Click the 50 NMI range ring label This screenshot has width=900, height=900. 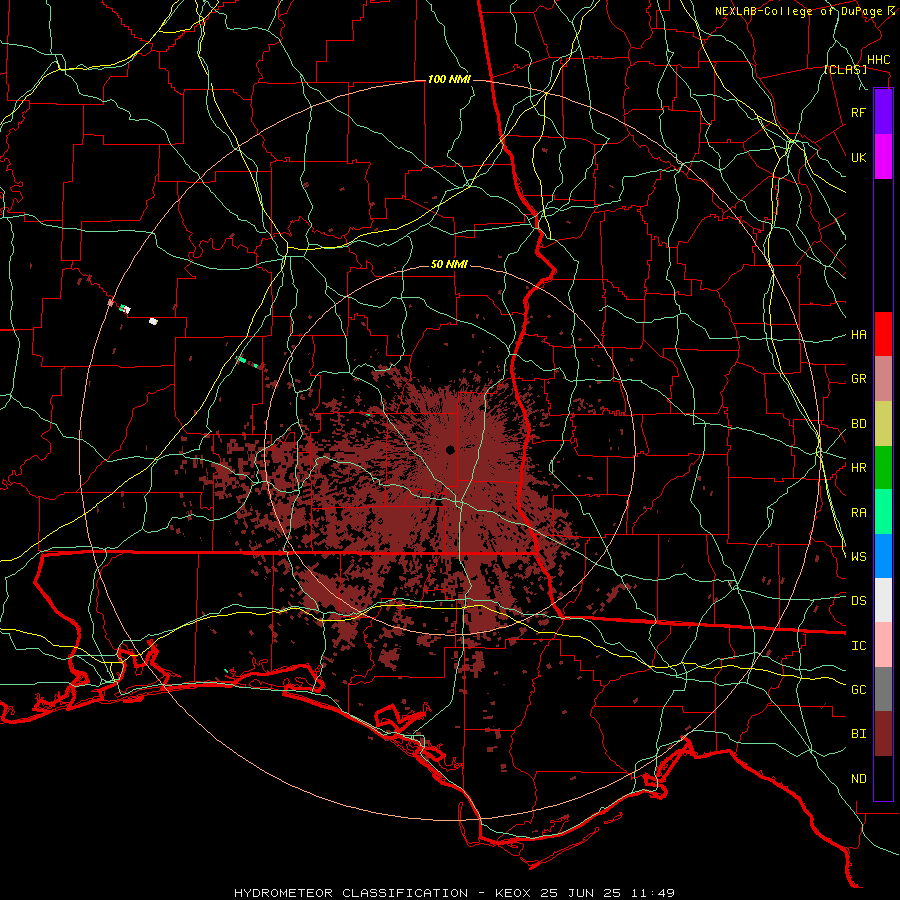click(x=449, y=264)
